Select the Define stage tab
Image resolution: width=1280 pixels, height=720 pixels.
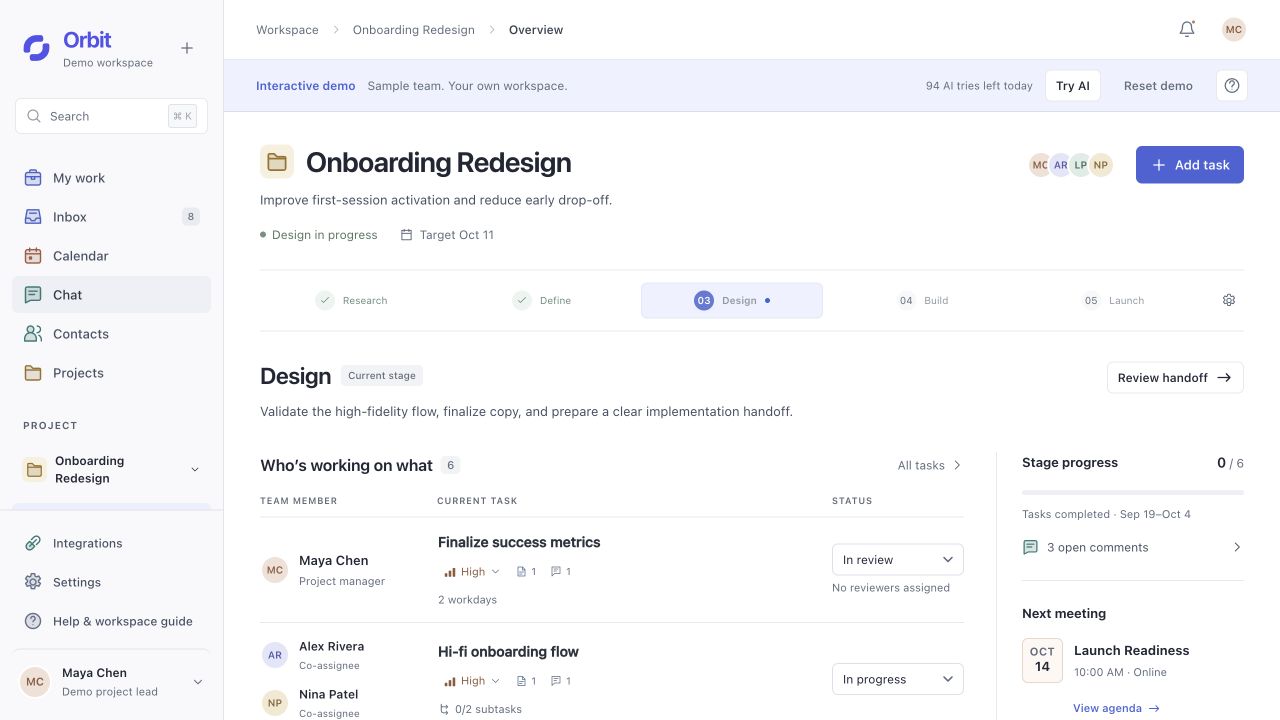point(542,300)
